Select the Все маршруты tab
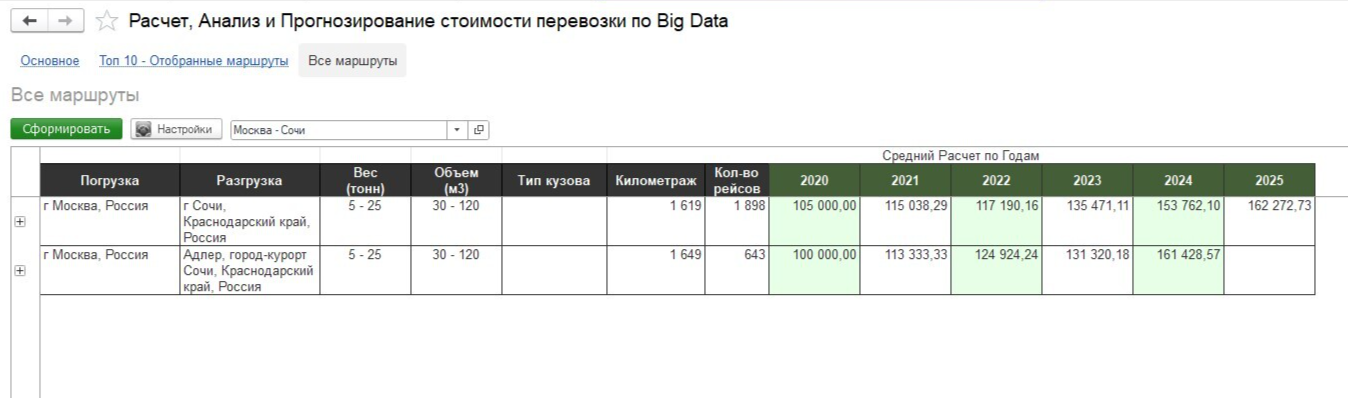Screen dimensions: 1348x398 pyautogui.click(x=352, y=61)
